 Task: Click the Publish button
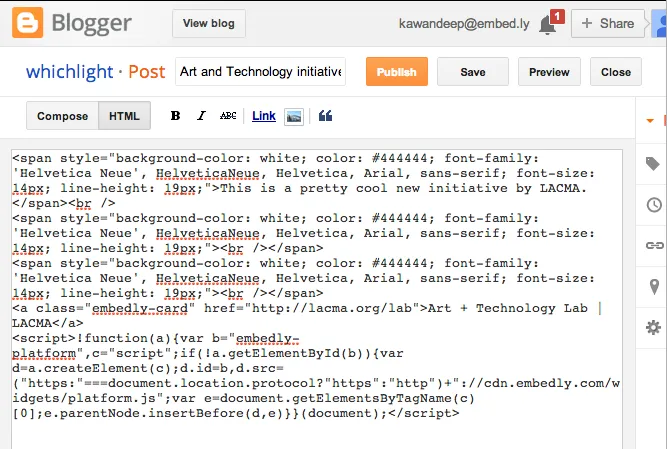[x=396, y=72]
